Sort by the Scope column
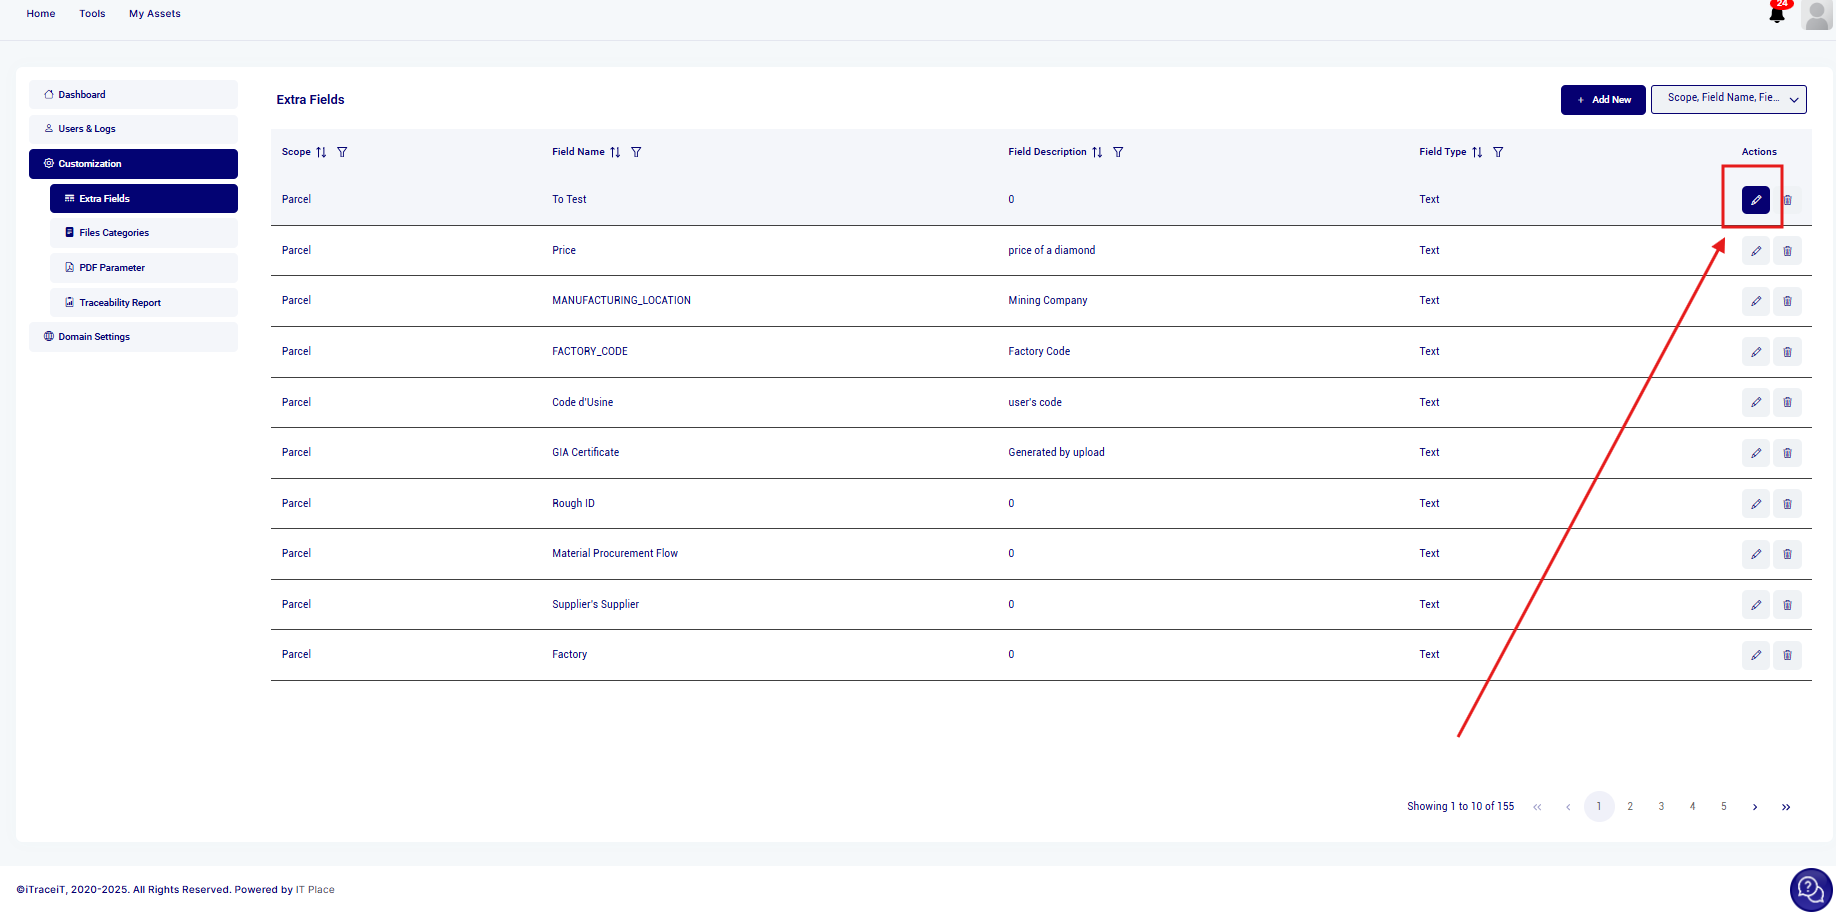1836x913 pixels. tap(321, 152)
